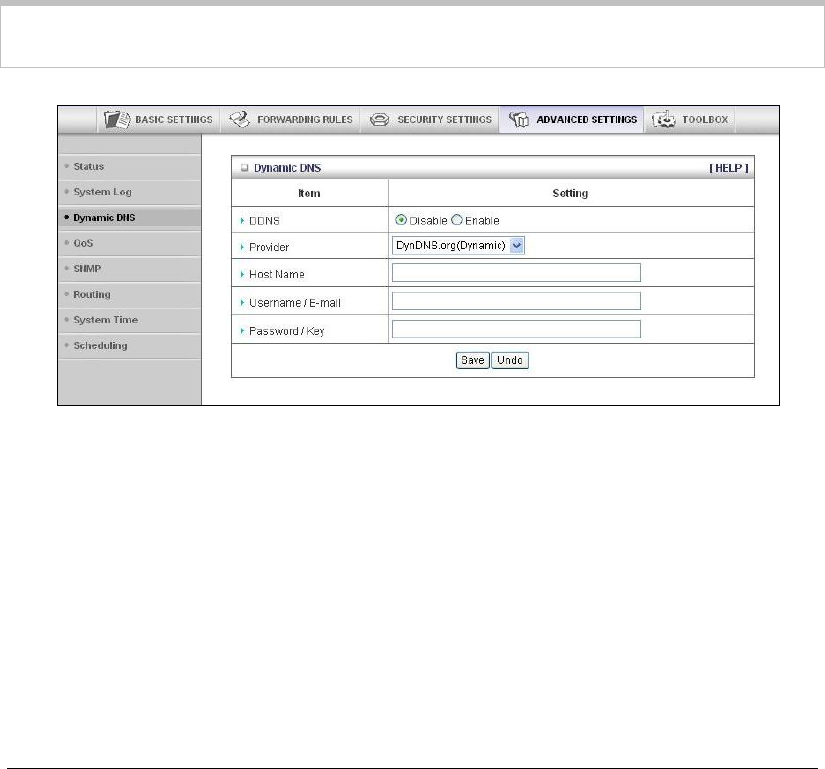Click the Setting column header
The image size is (825, 769).
(x=570, y=193)
